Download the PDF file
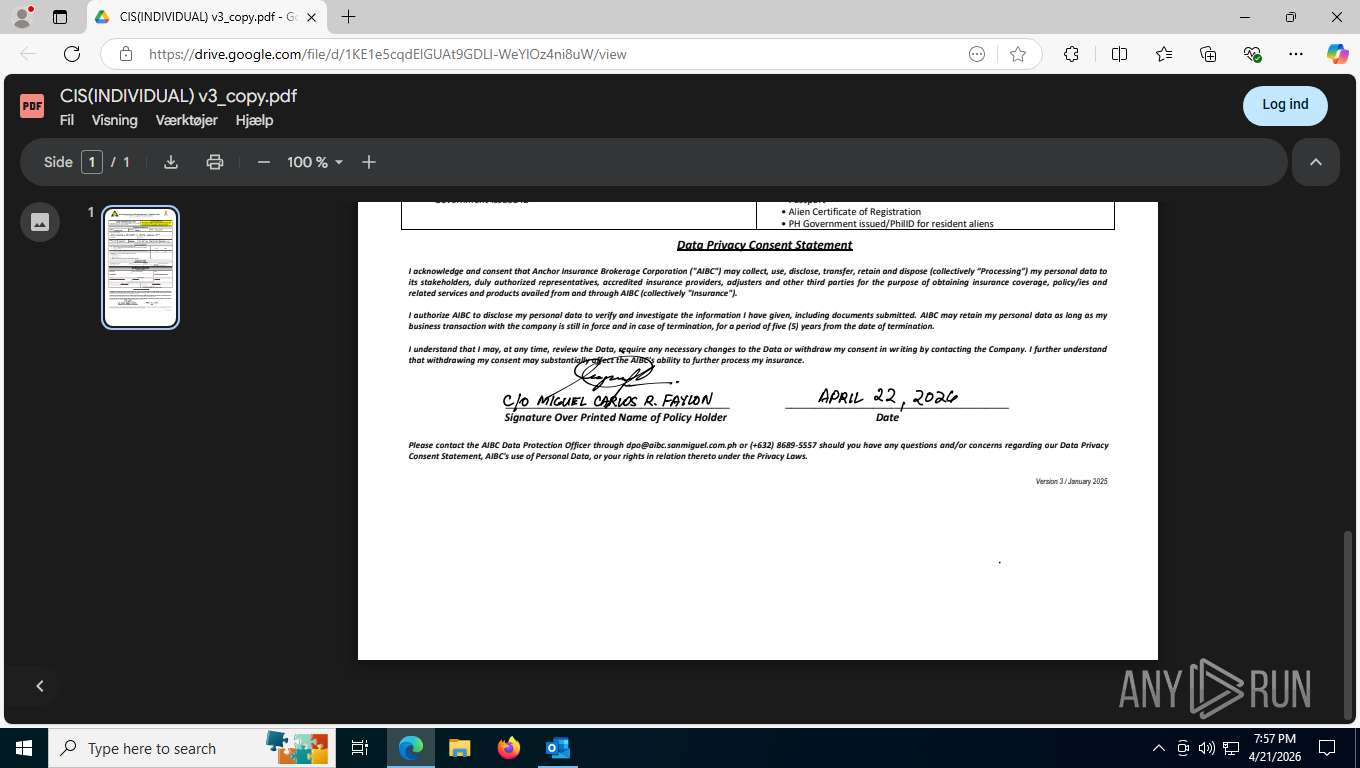 [x=171, y=162]
